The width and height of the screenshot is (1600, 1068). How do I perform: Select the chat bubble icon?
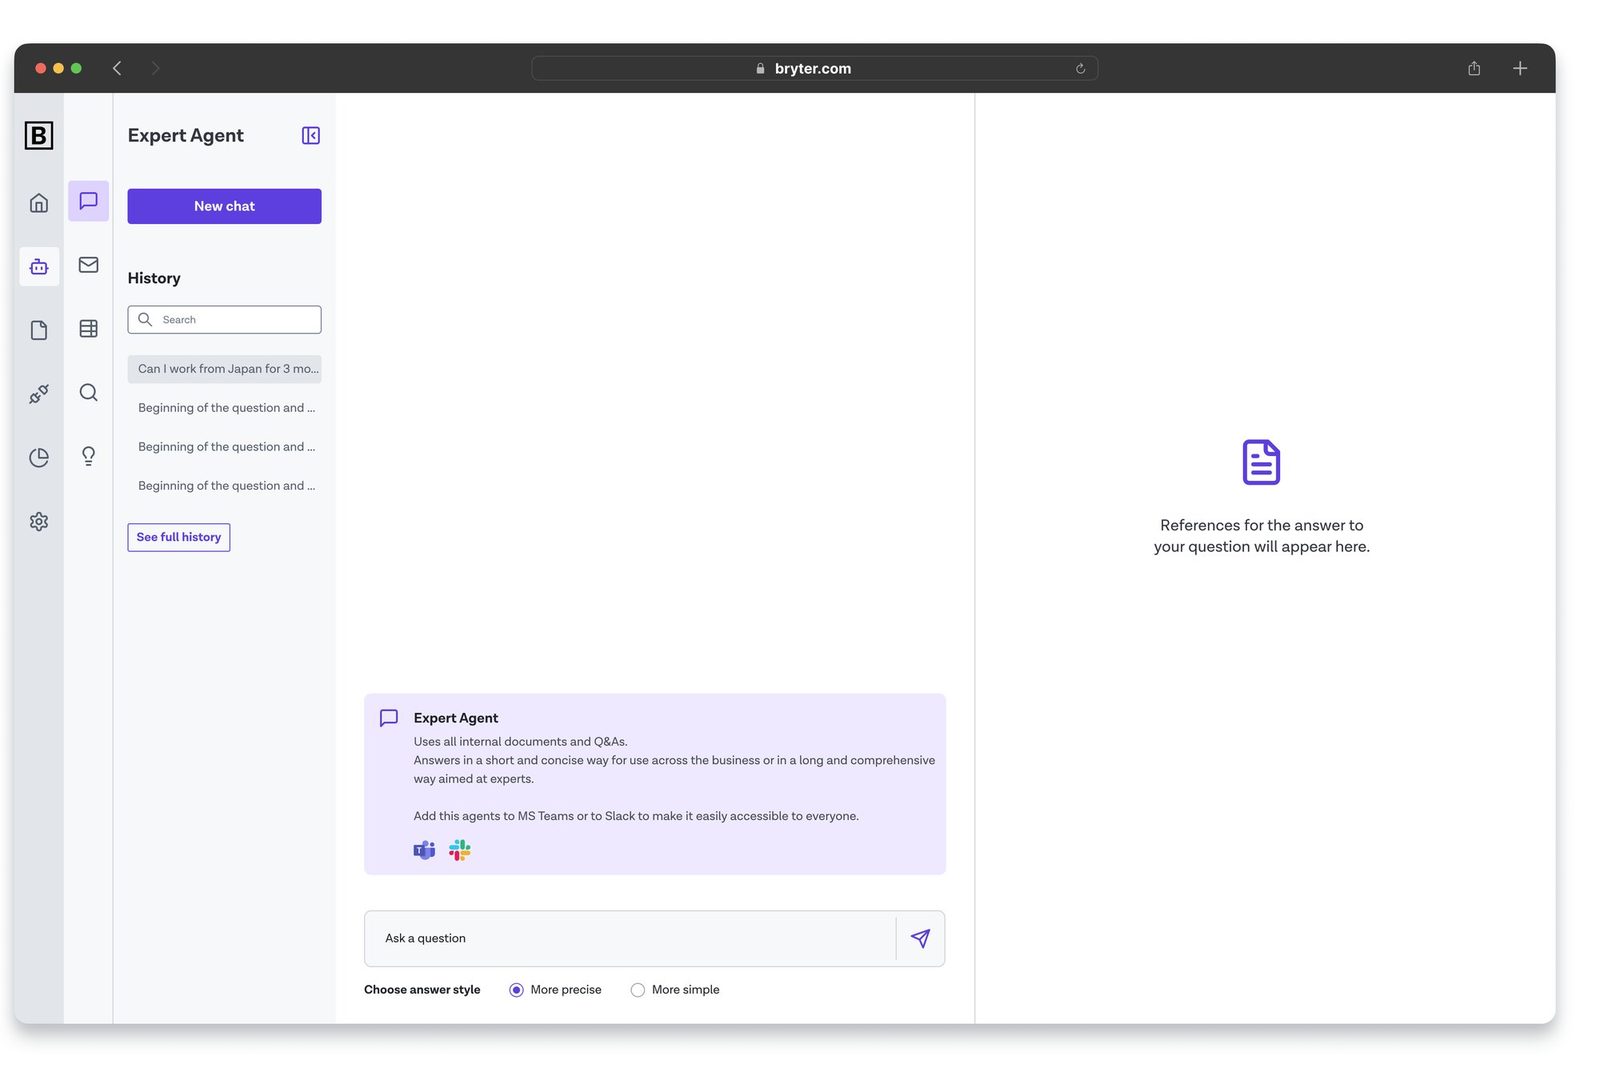(x=89, y=201)
